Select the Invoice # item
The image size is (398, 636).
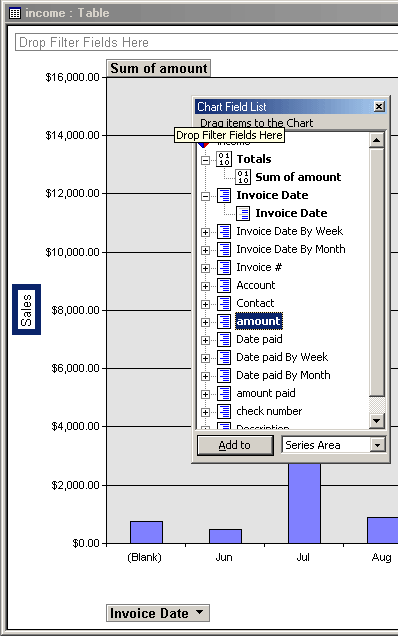[259, 267]
